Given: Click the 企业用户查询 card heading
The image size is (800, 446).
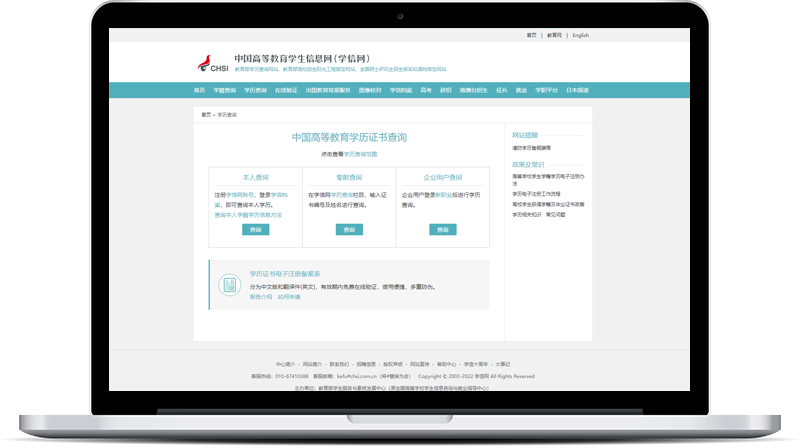Looking at the screenshot, I should (443, 178).
